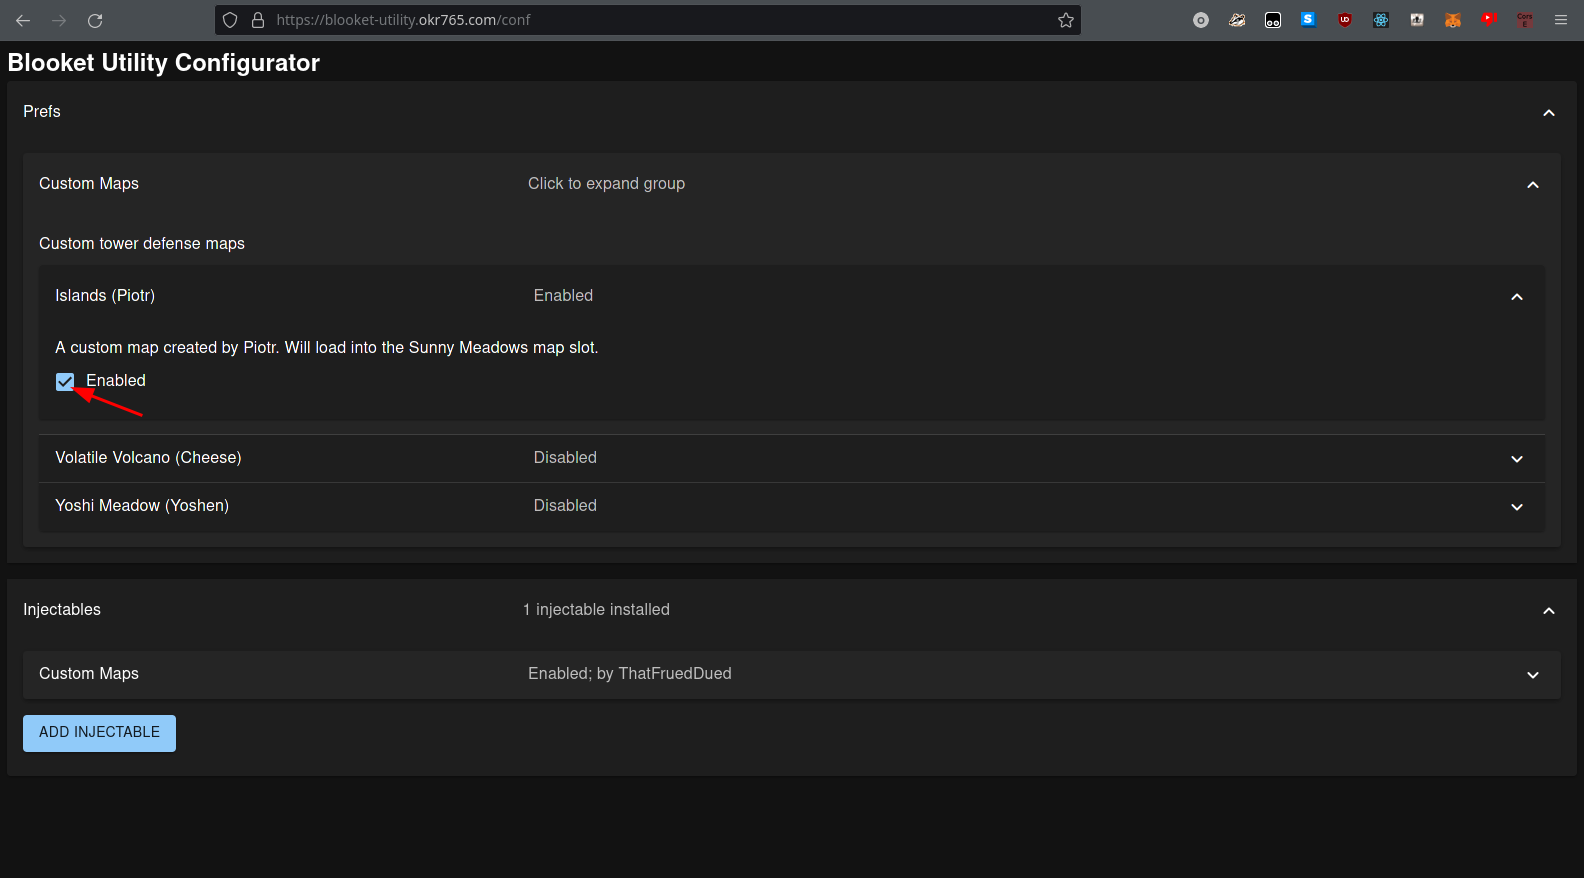The image size is (1584, 878).
Task: Go forward with the browser forward arrow
Action: click(59, 20)
